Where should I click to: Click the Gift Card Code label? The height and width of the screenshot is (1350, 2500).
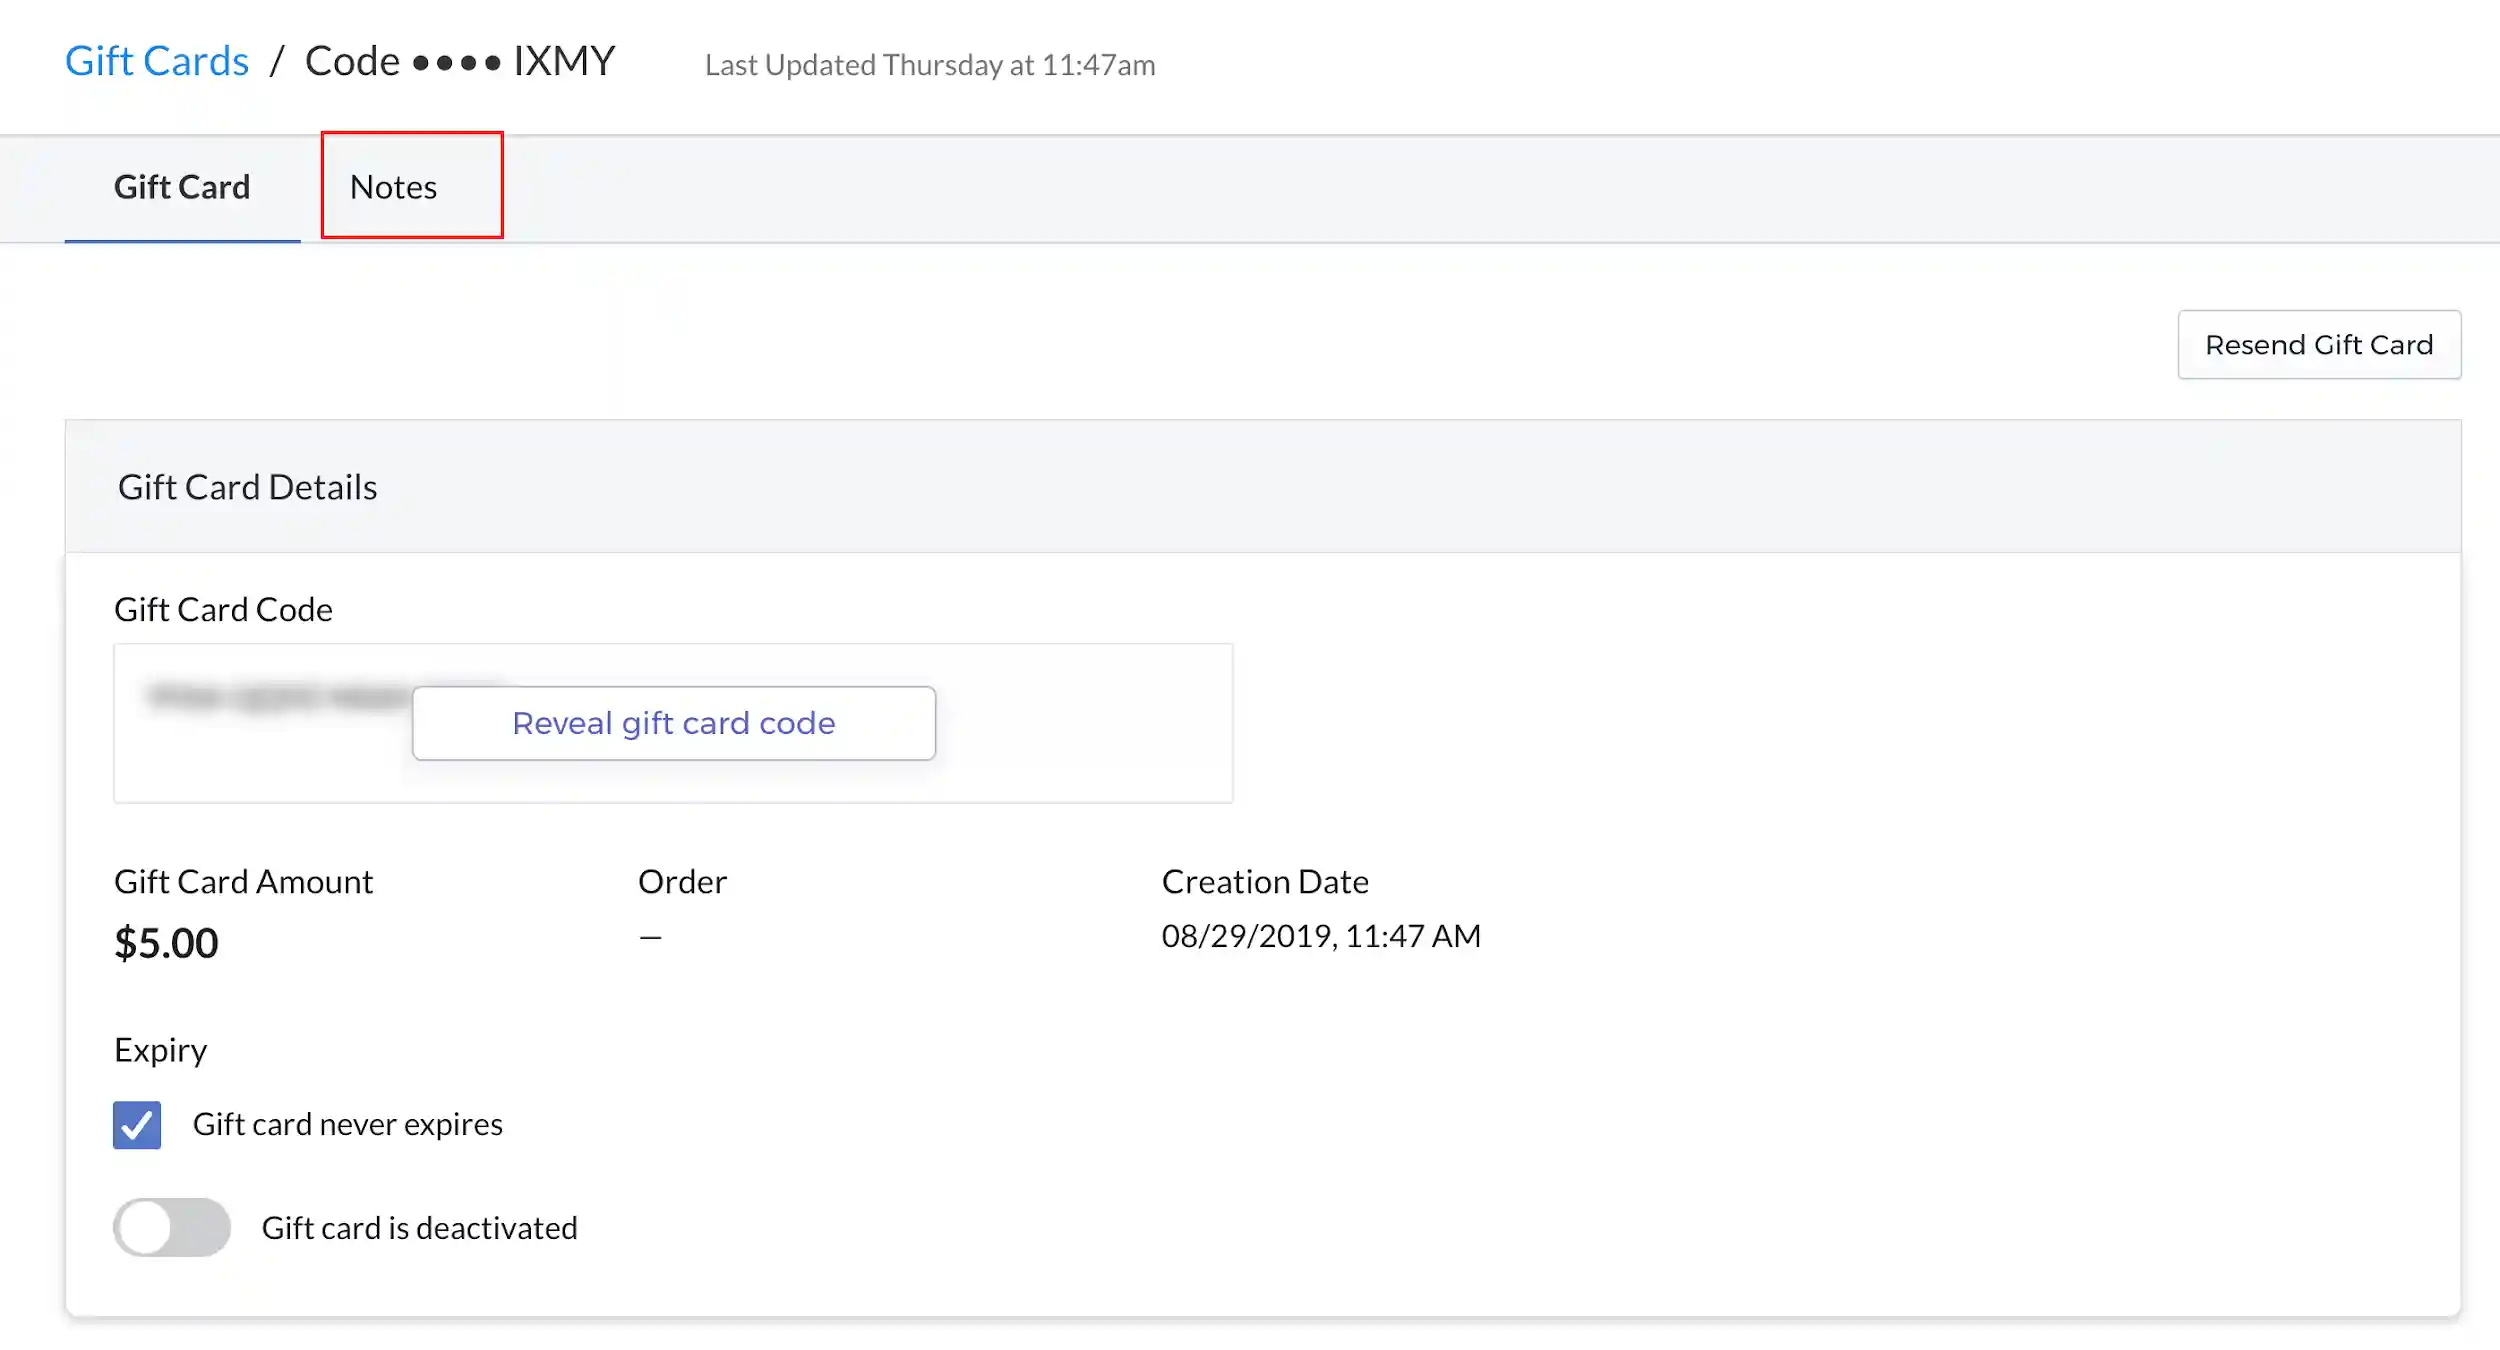(x=223, y=609)
